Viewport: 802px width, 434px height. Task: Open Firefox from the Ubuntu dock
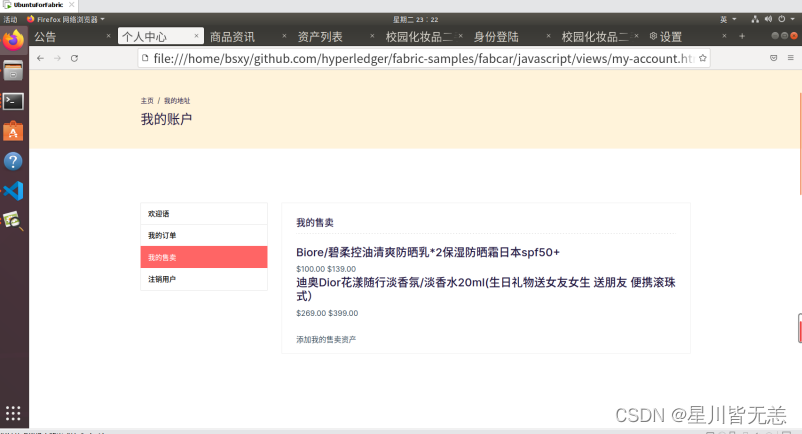tap(13, 40)
